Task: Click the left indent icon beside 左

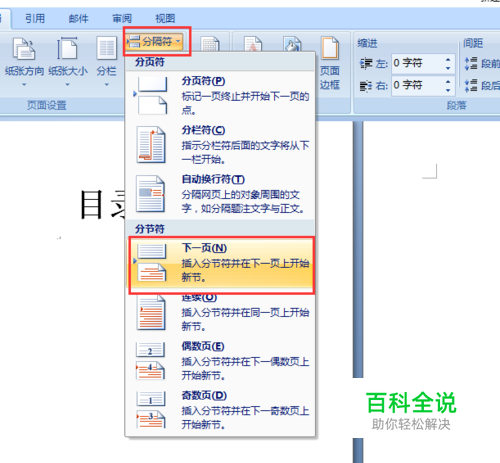Action: pyautogui.click(x=366, y=63)
